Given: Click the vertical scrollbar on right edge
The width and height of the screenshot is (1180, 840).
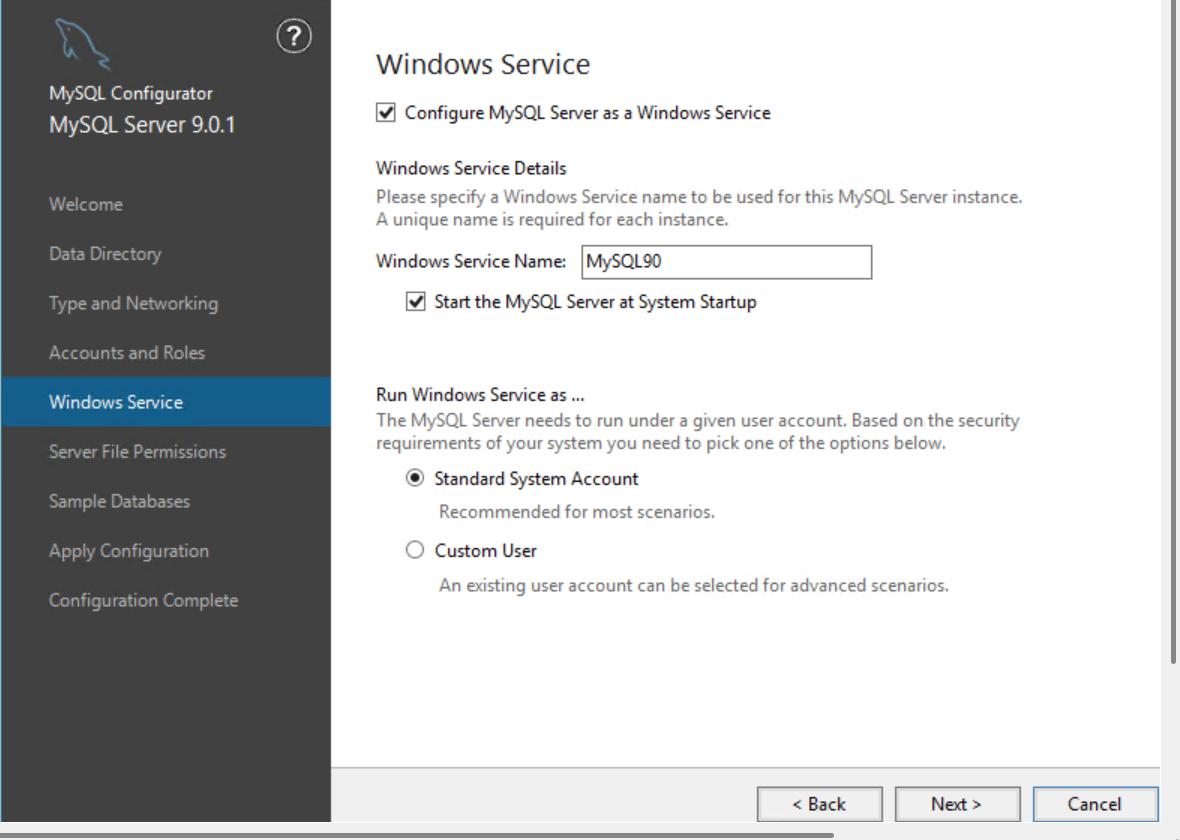Looking at the screenshot, I should point(1173,331).
